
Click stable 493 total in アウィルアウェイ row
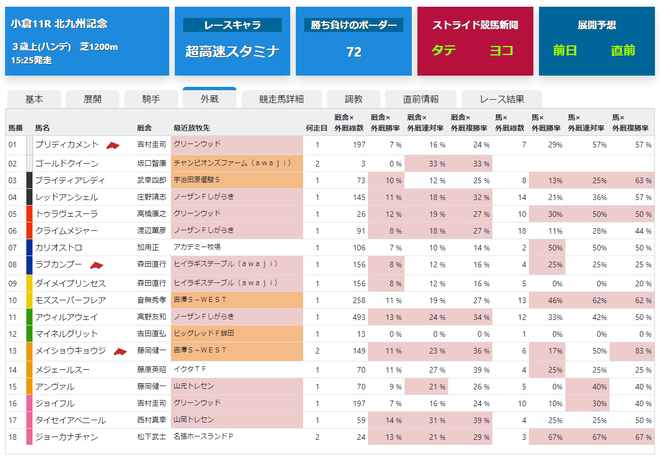pyautogui.click(x=358, y=317)
